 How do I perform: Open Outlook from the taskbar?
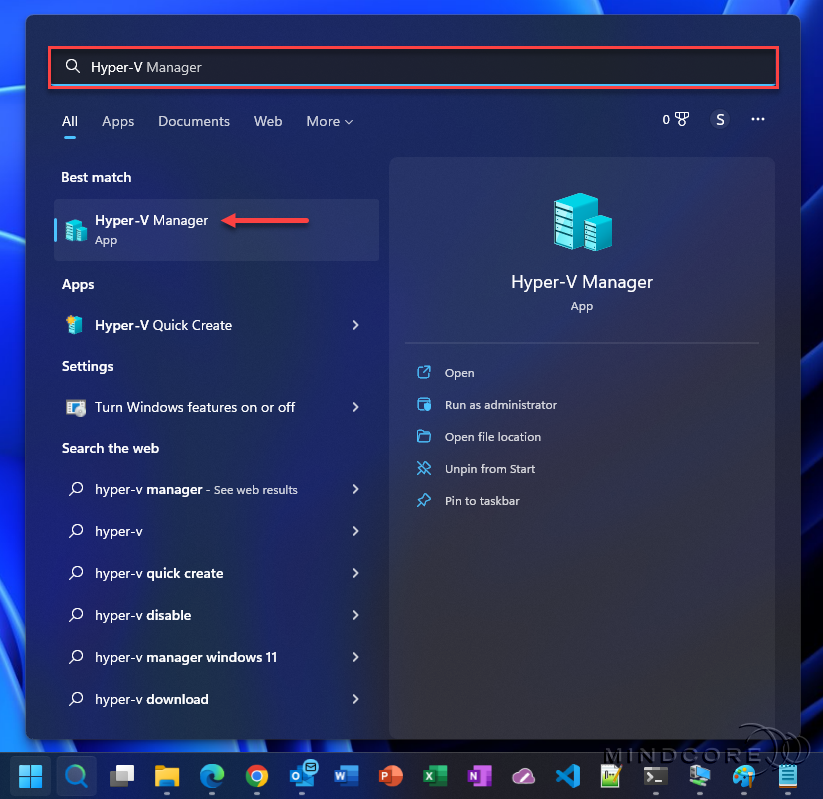tap(303, 776)
